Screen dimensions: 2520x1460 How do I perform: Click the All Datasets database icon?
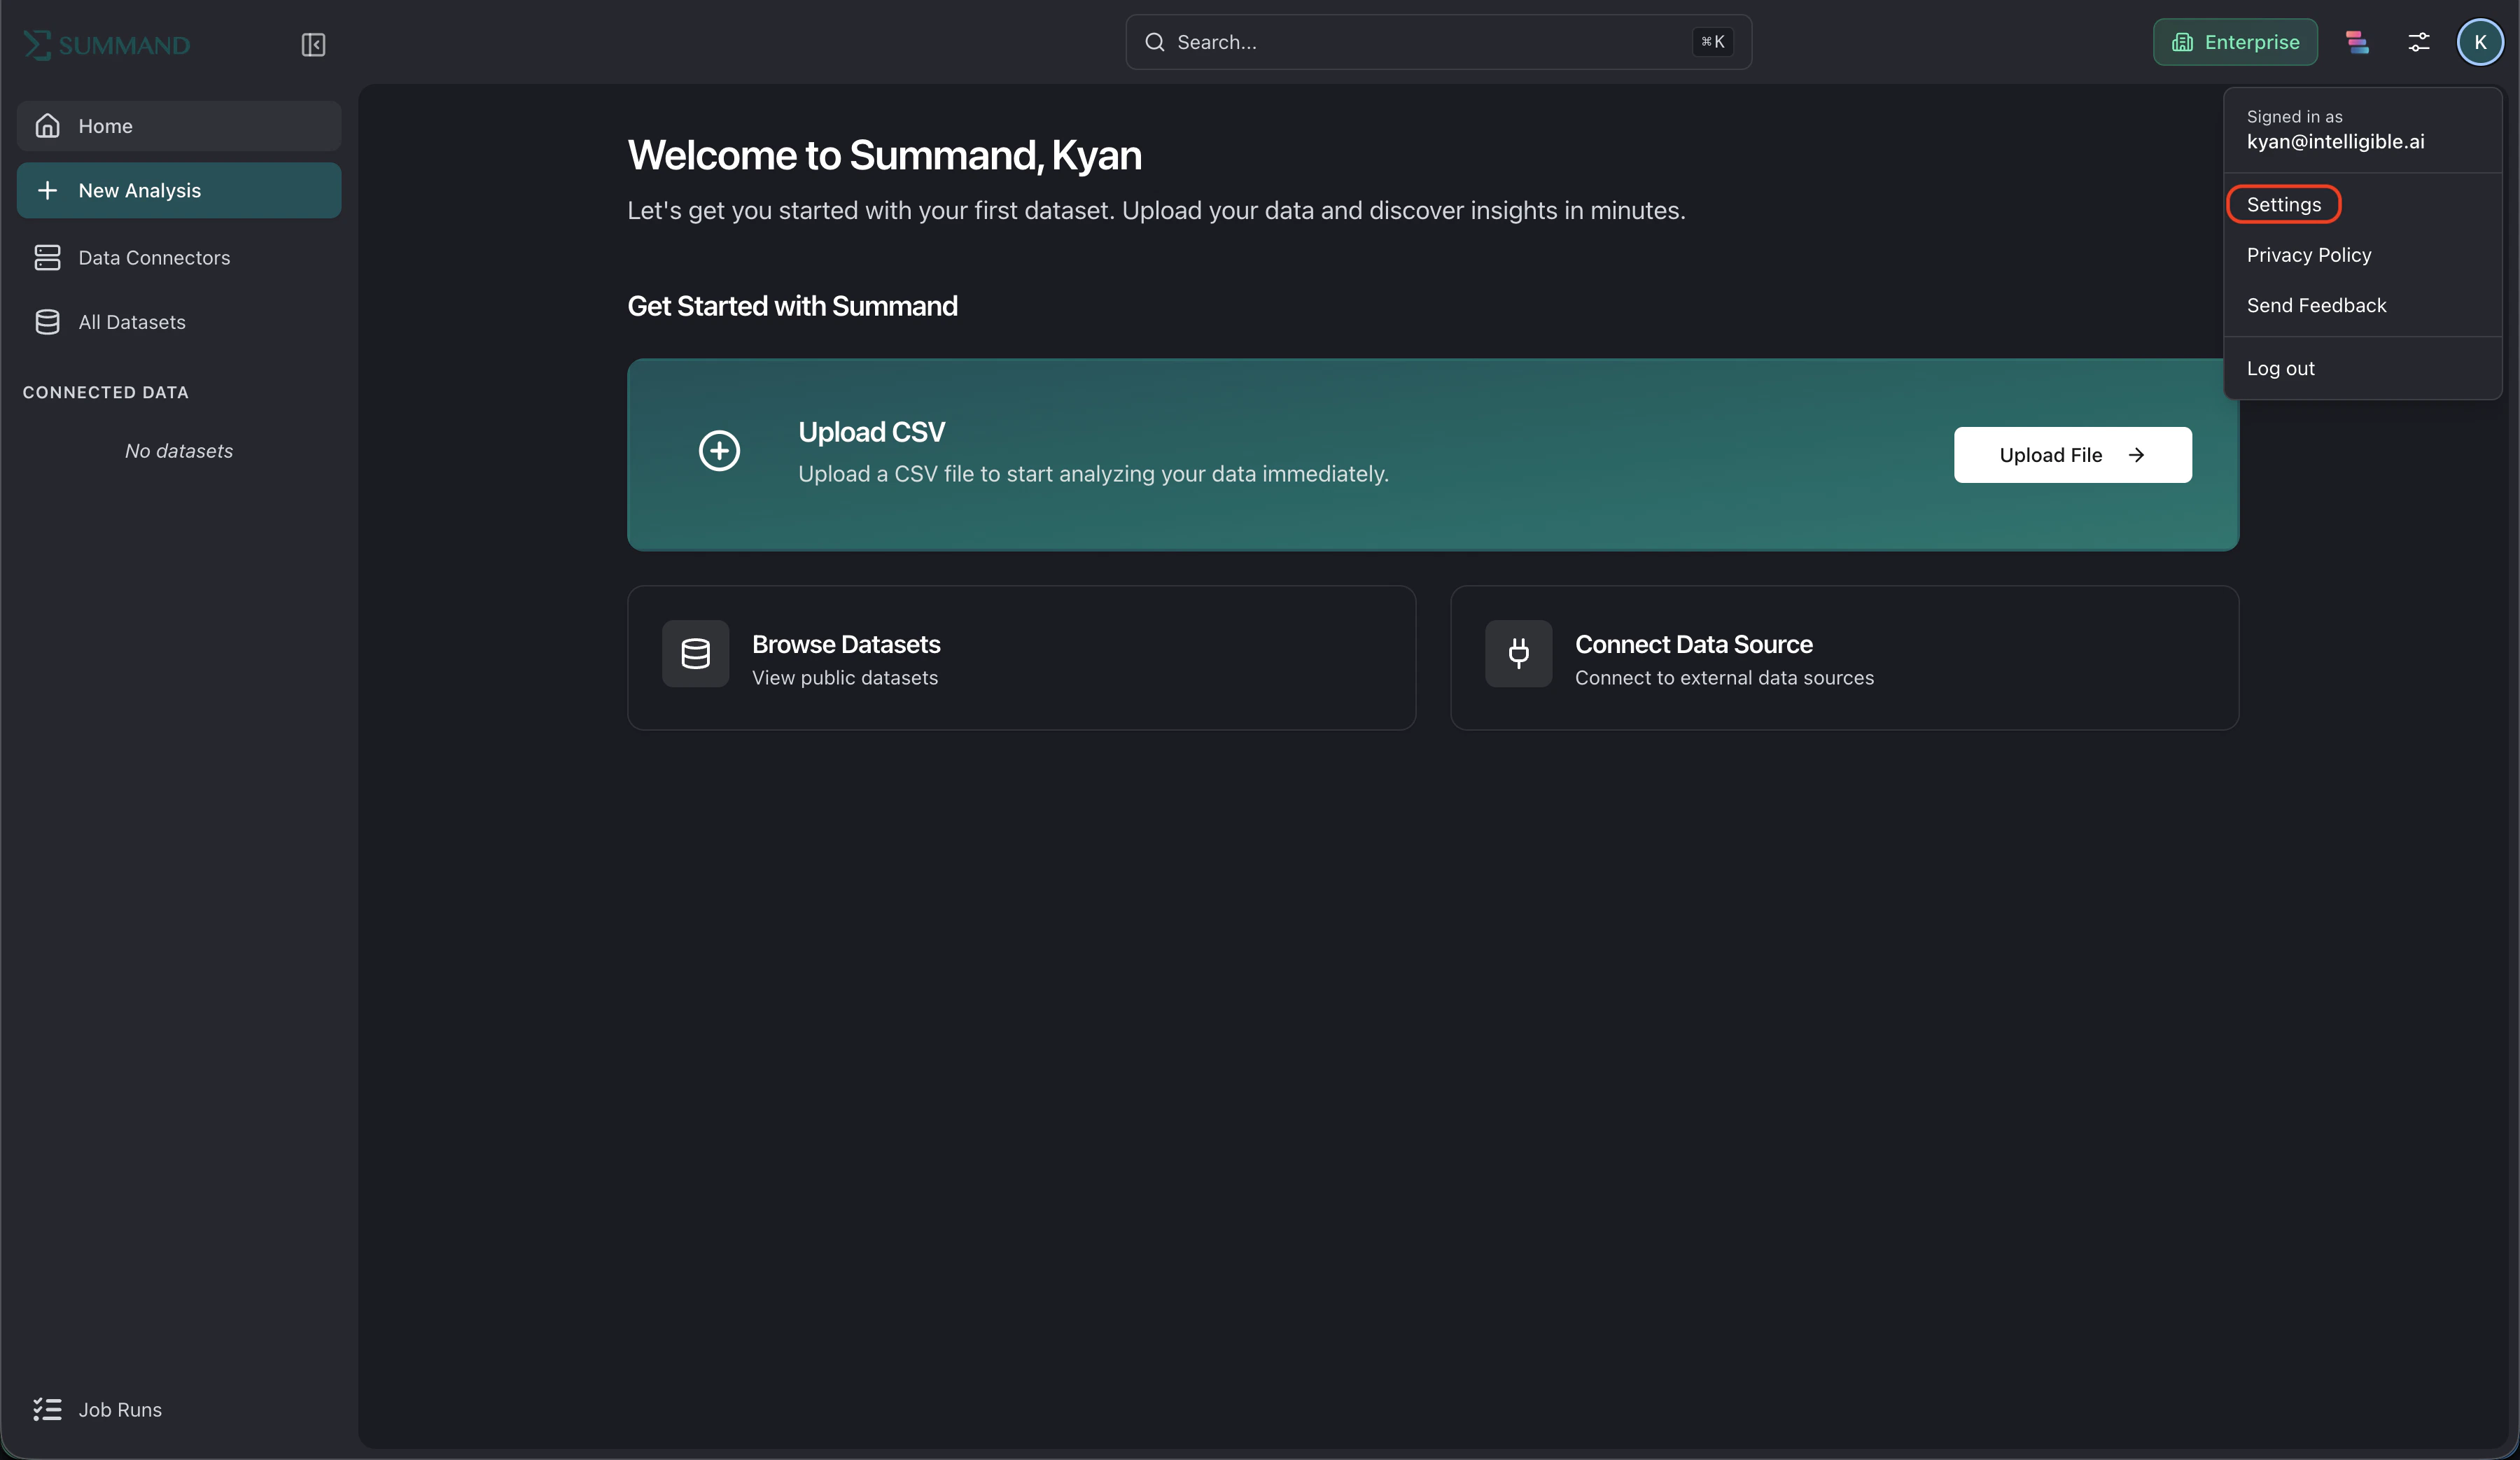[47, 322]
